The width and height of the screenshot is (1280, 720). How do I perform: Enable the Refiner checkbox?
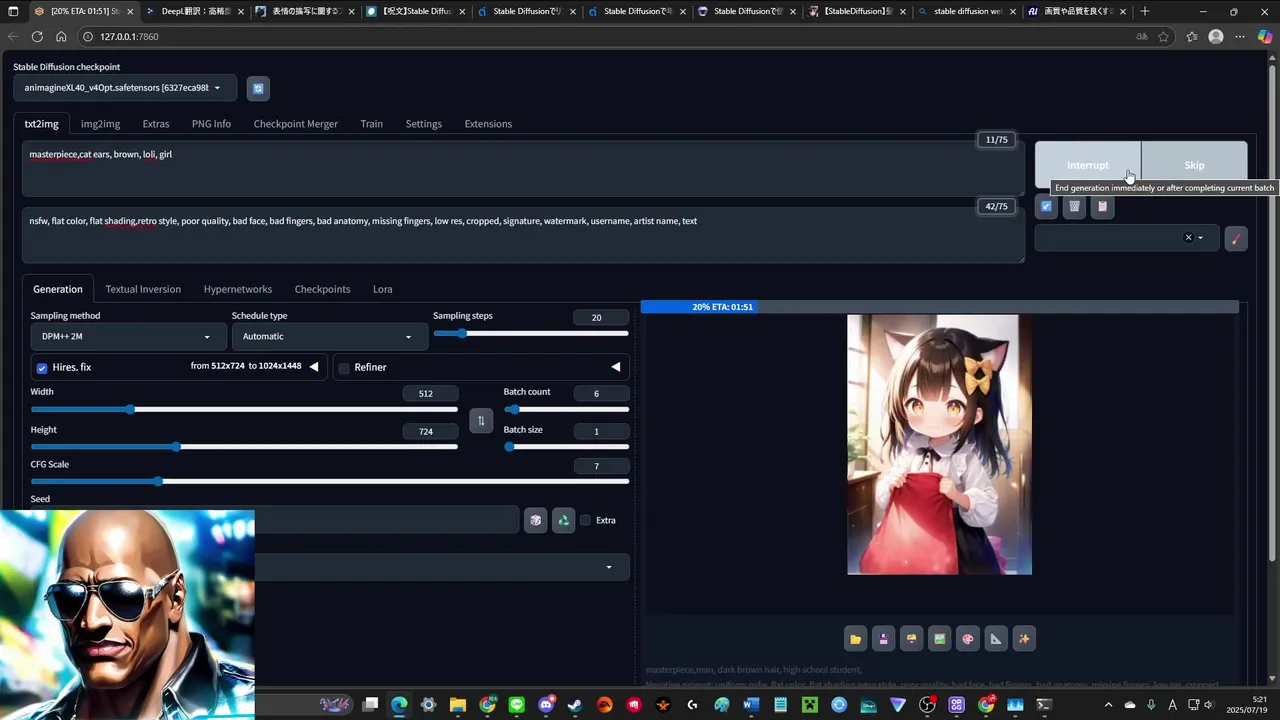(x=344, y=368)
